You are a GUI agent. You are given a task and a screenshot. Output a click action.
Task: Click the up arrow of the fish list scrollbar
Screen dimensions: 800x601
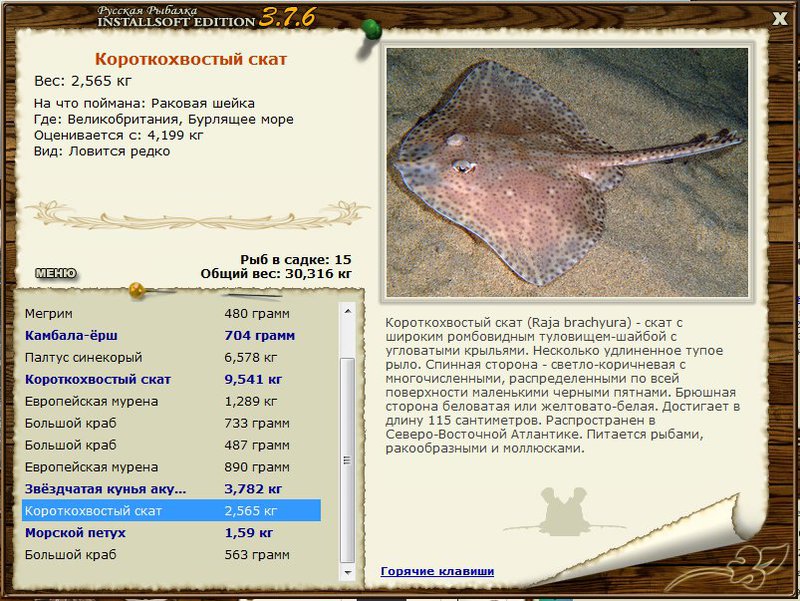point(347,311)
